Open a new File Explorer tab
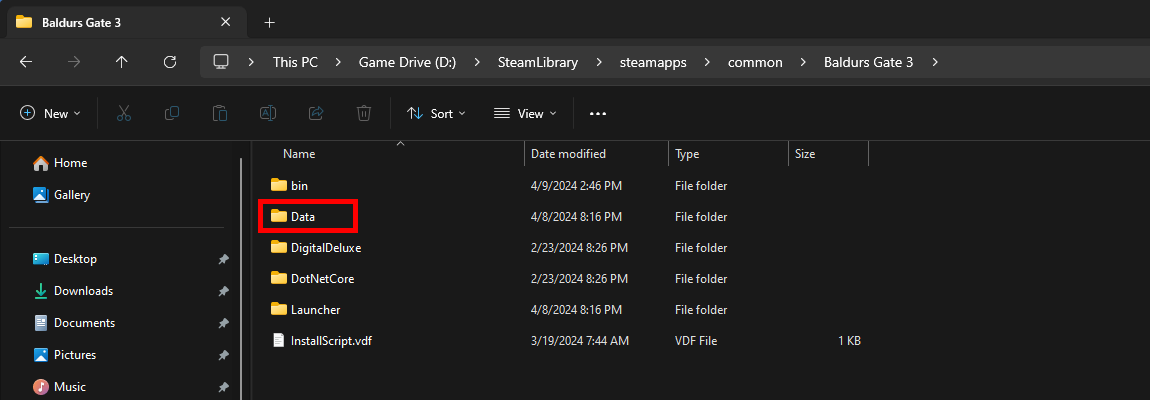Image resolution: width=1150 pixels, height=400 pixels. pos(269,23)
